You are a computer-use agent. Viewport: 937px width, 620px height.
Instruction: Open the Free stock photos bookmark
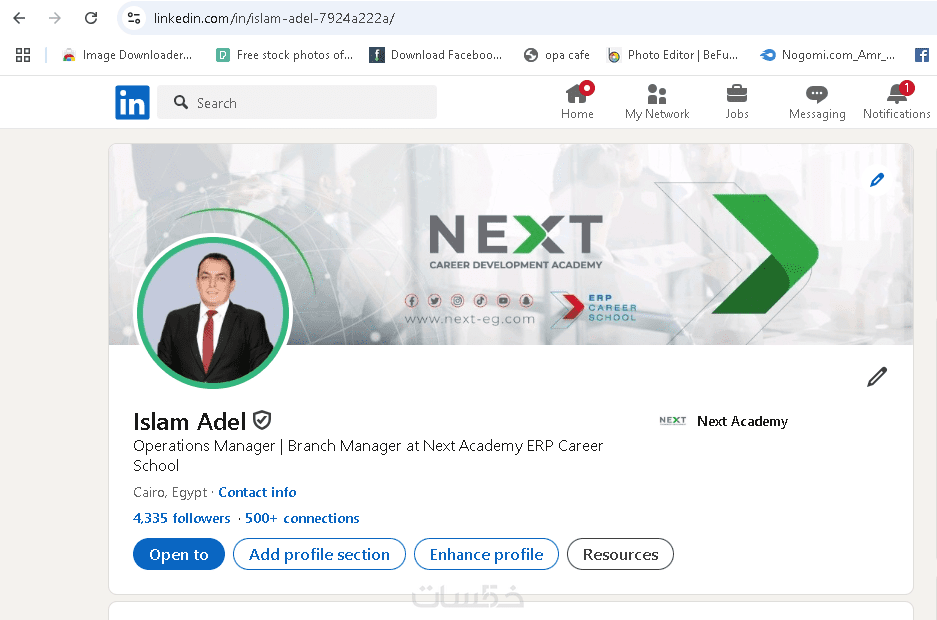click(284, 55)
